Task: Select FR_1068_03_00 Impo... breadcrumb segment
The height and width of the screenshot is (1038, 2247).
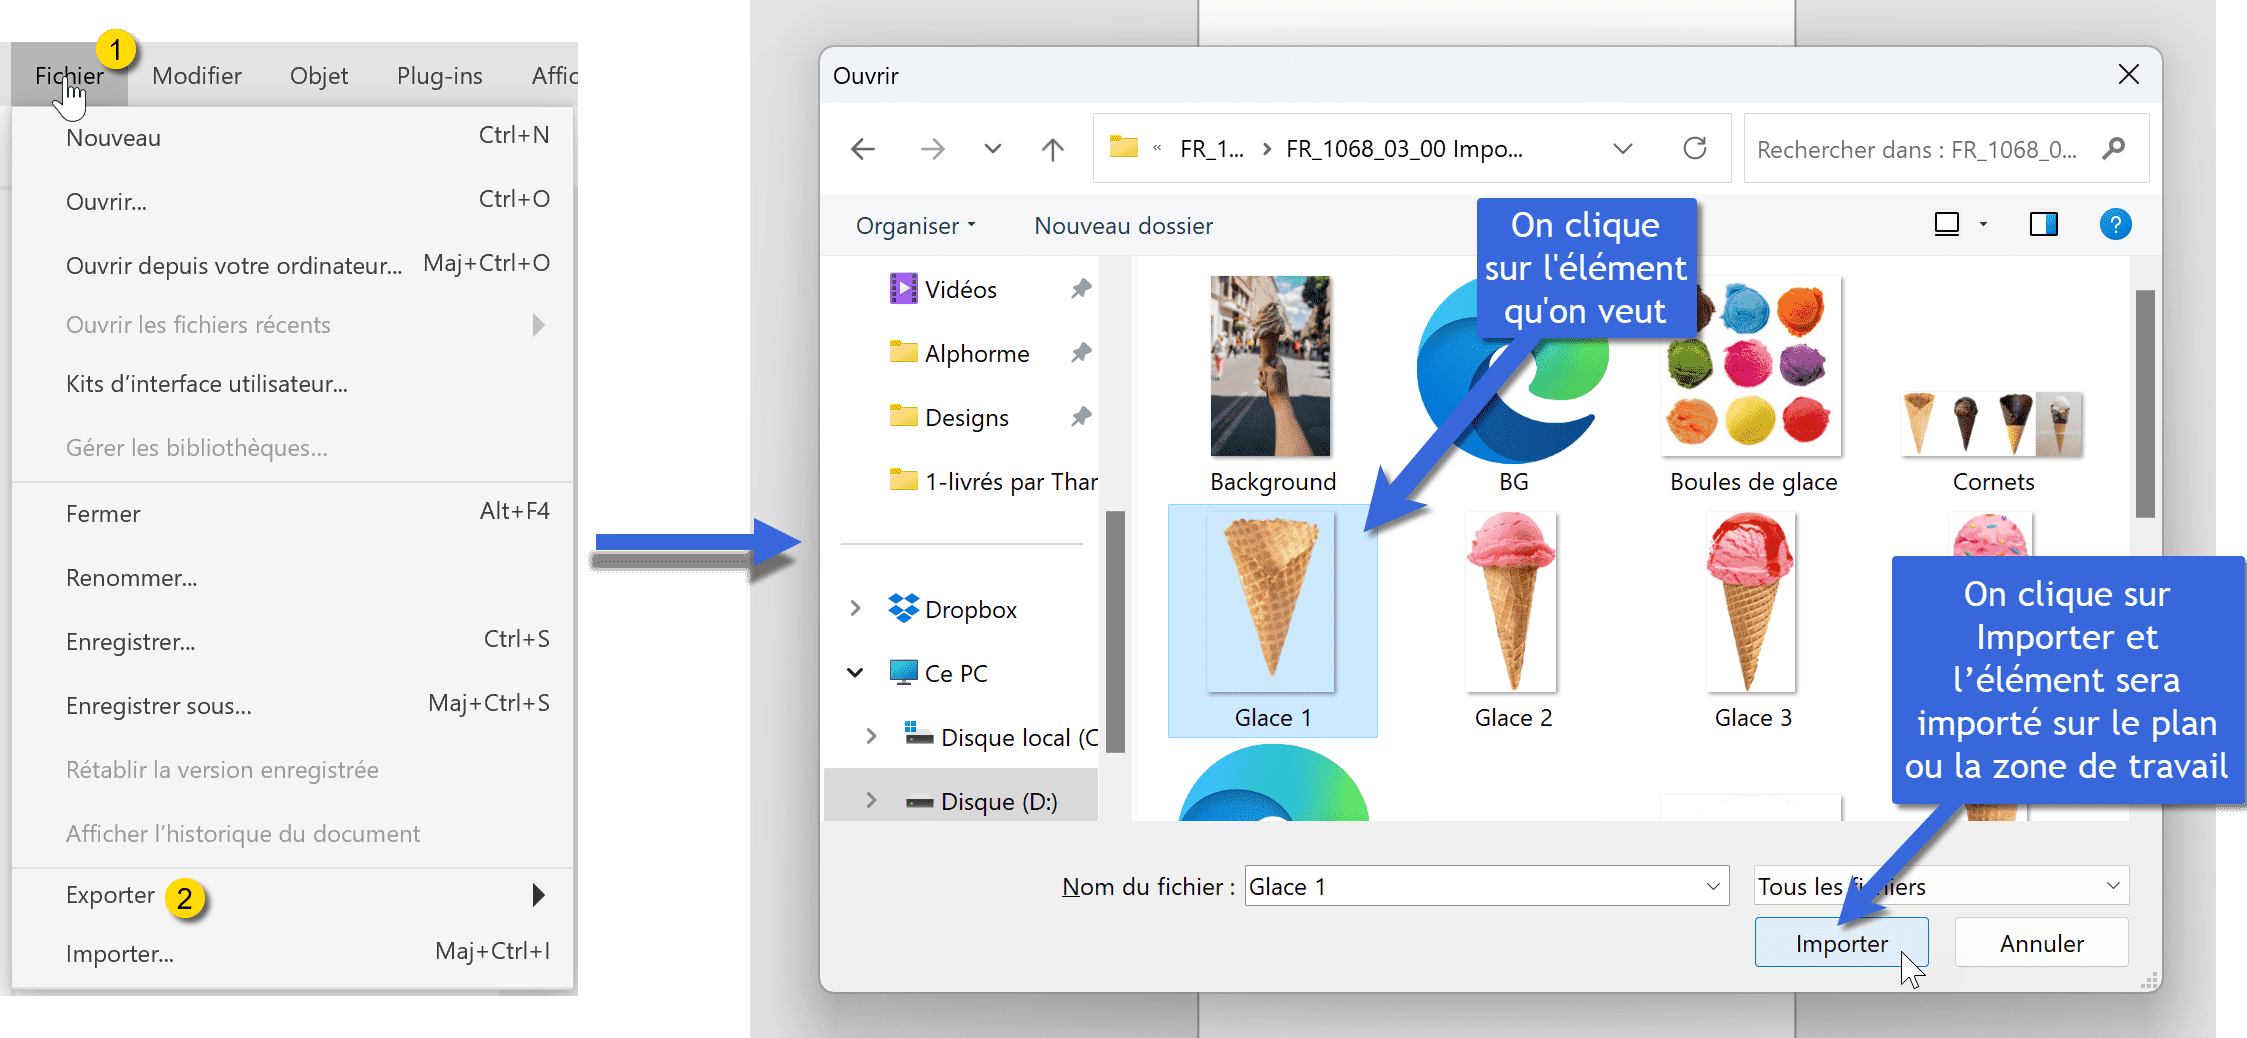Action: 1404,149
